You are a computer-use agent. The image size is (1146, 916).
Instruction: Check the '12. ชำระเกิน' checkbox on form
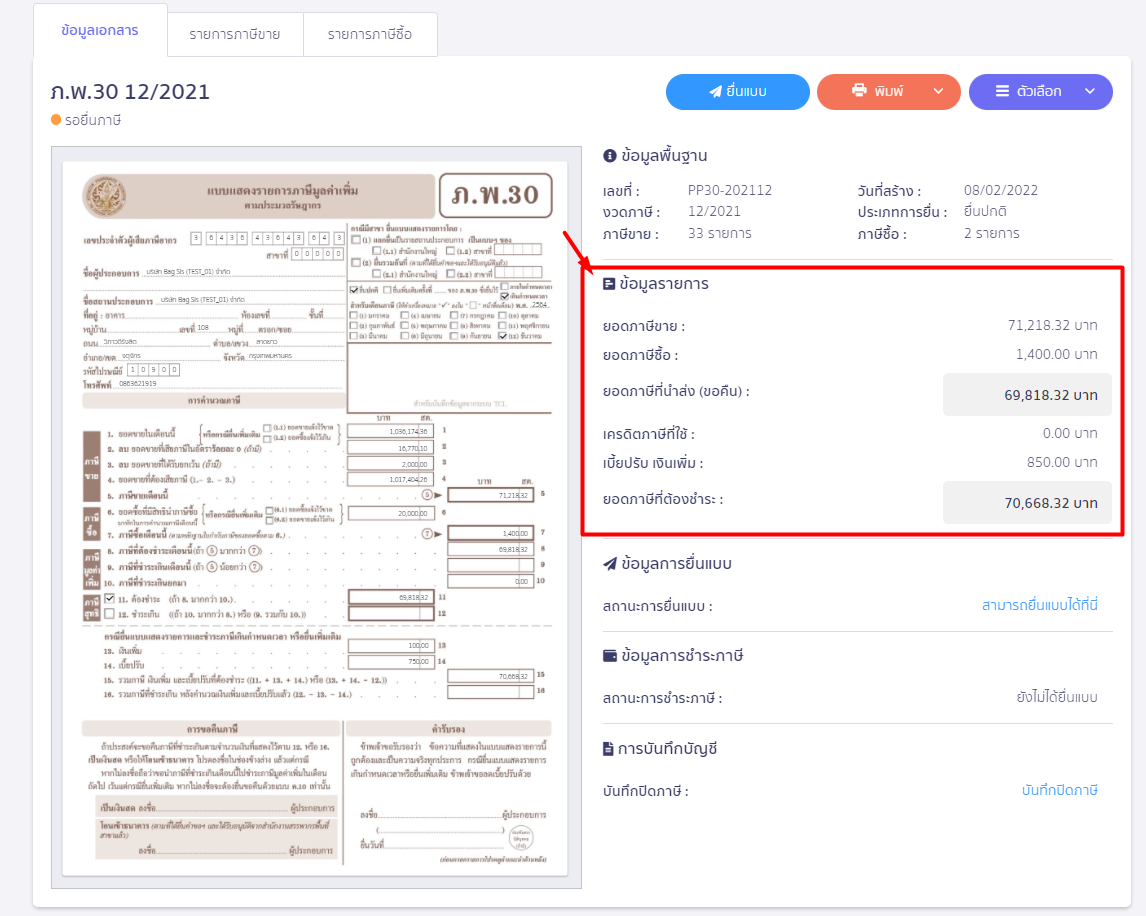coord(111,613)
